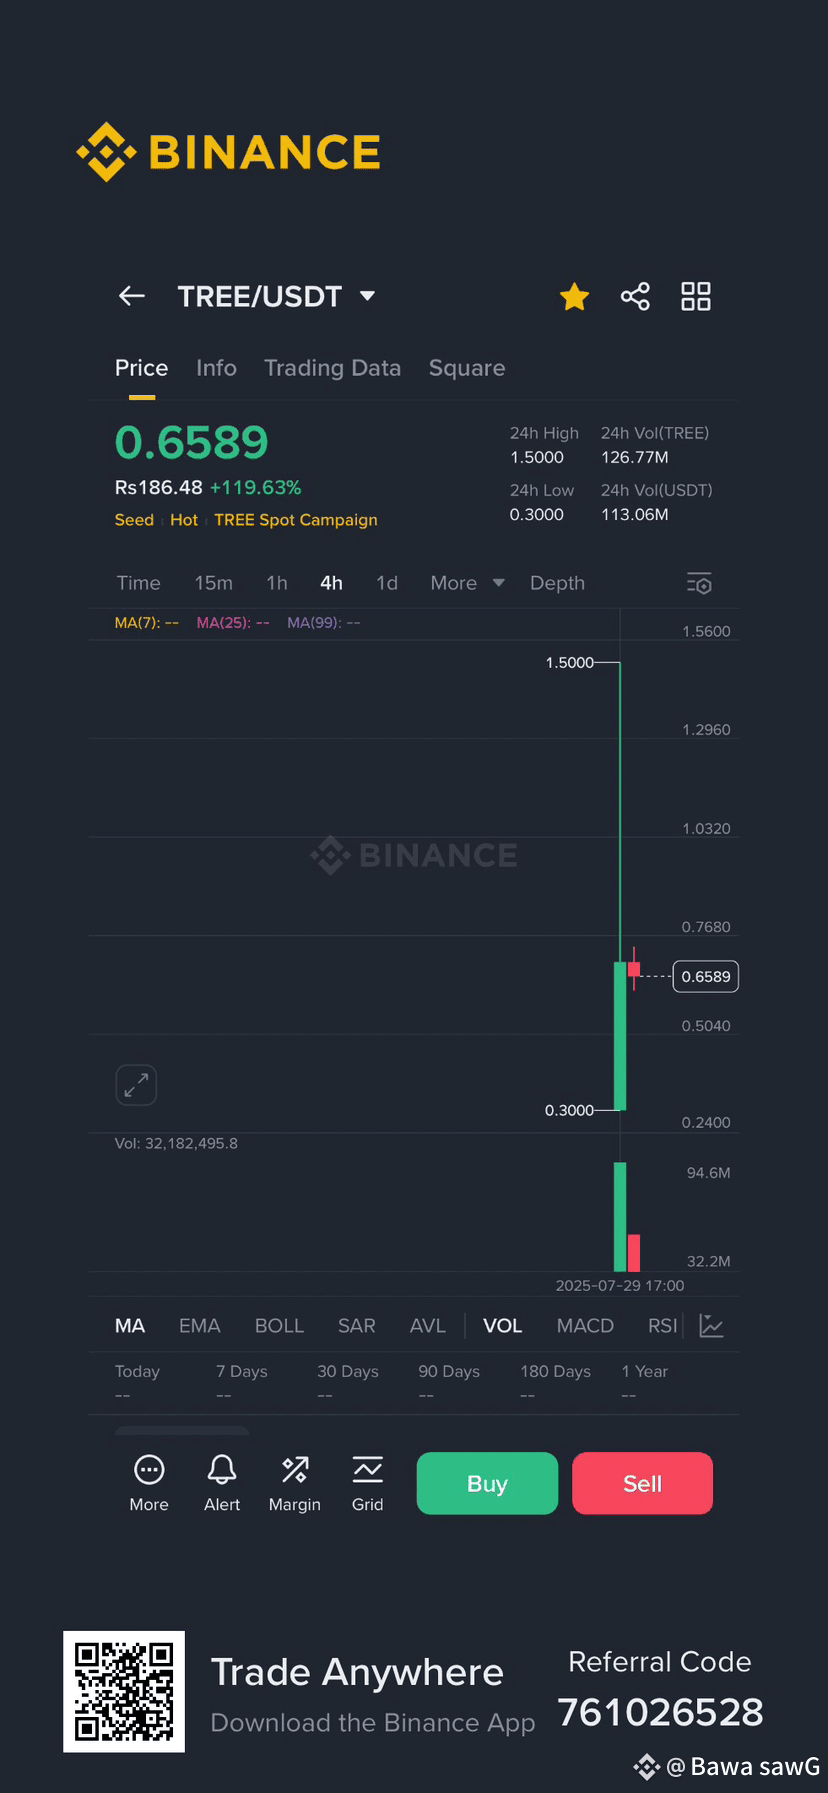Tap the 24h Low value 0.3000

[537, 514]
